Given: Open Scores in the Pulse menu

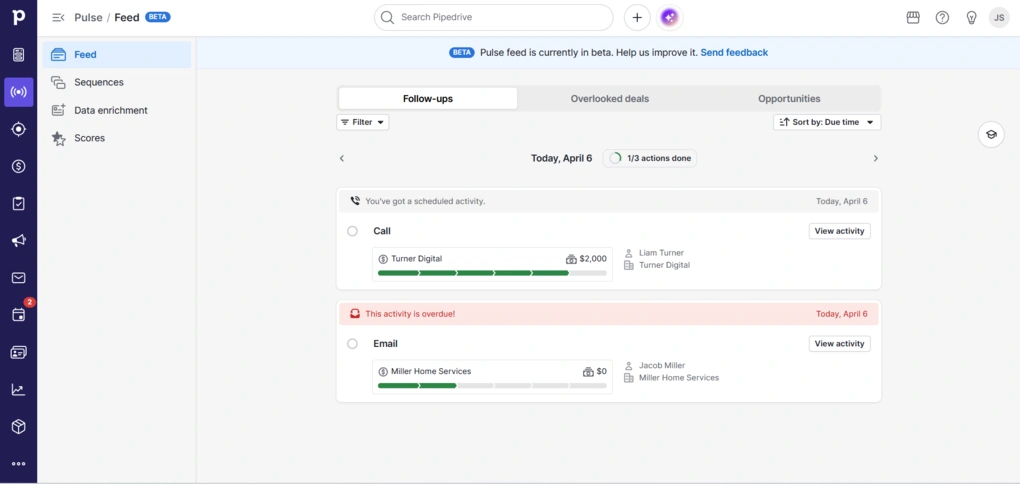Looking at the screenshot, I should (117, 138).
